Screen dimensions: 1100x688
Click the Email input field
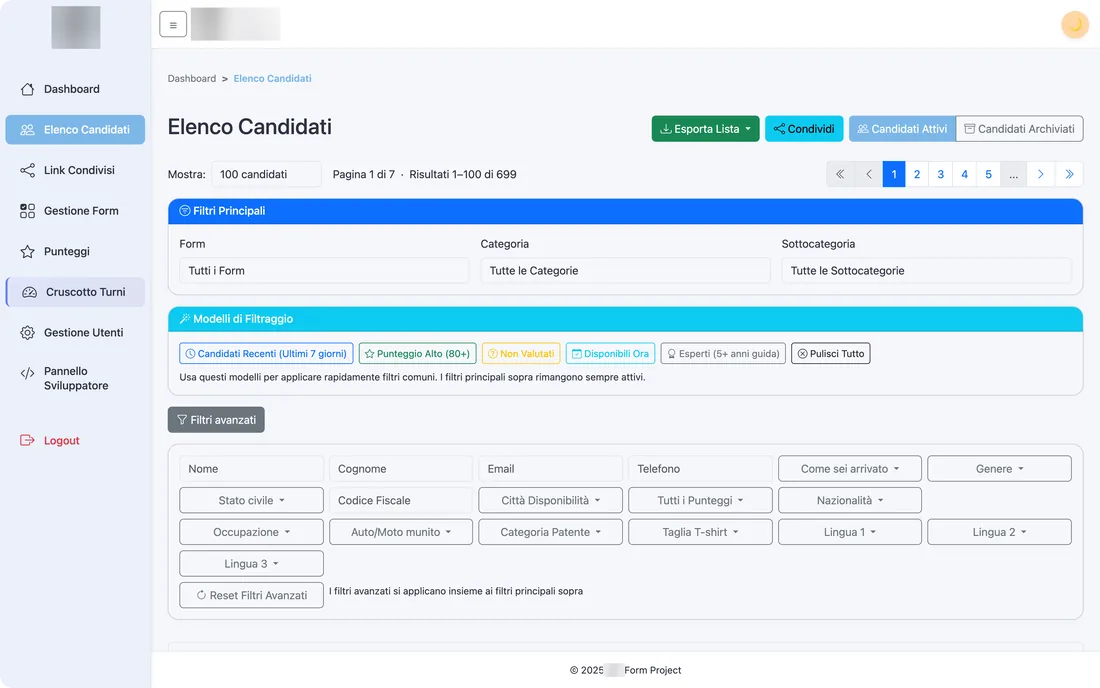pyautogui.click(x=551, y=468)
